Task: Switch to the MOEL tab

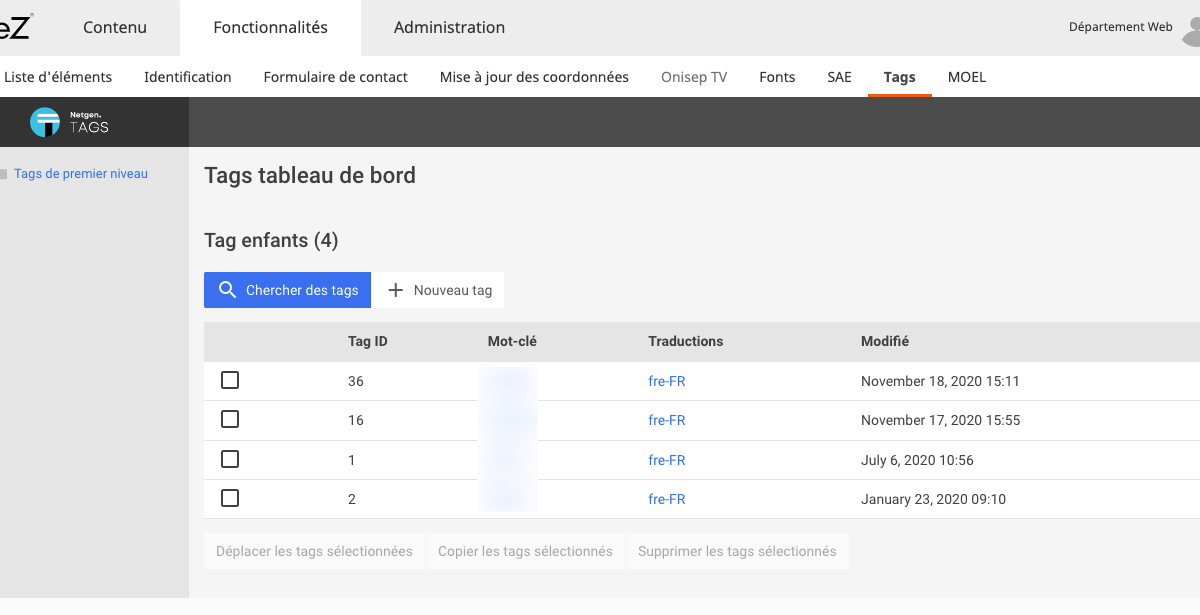Action: pyautogui.click(x=966, y=76)
